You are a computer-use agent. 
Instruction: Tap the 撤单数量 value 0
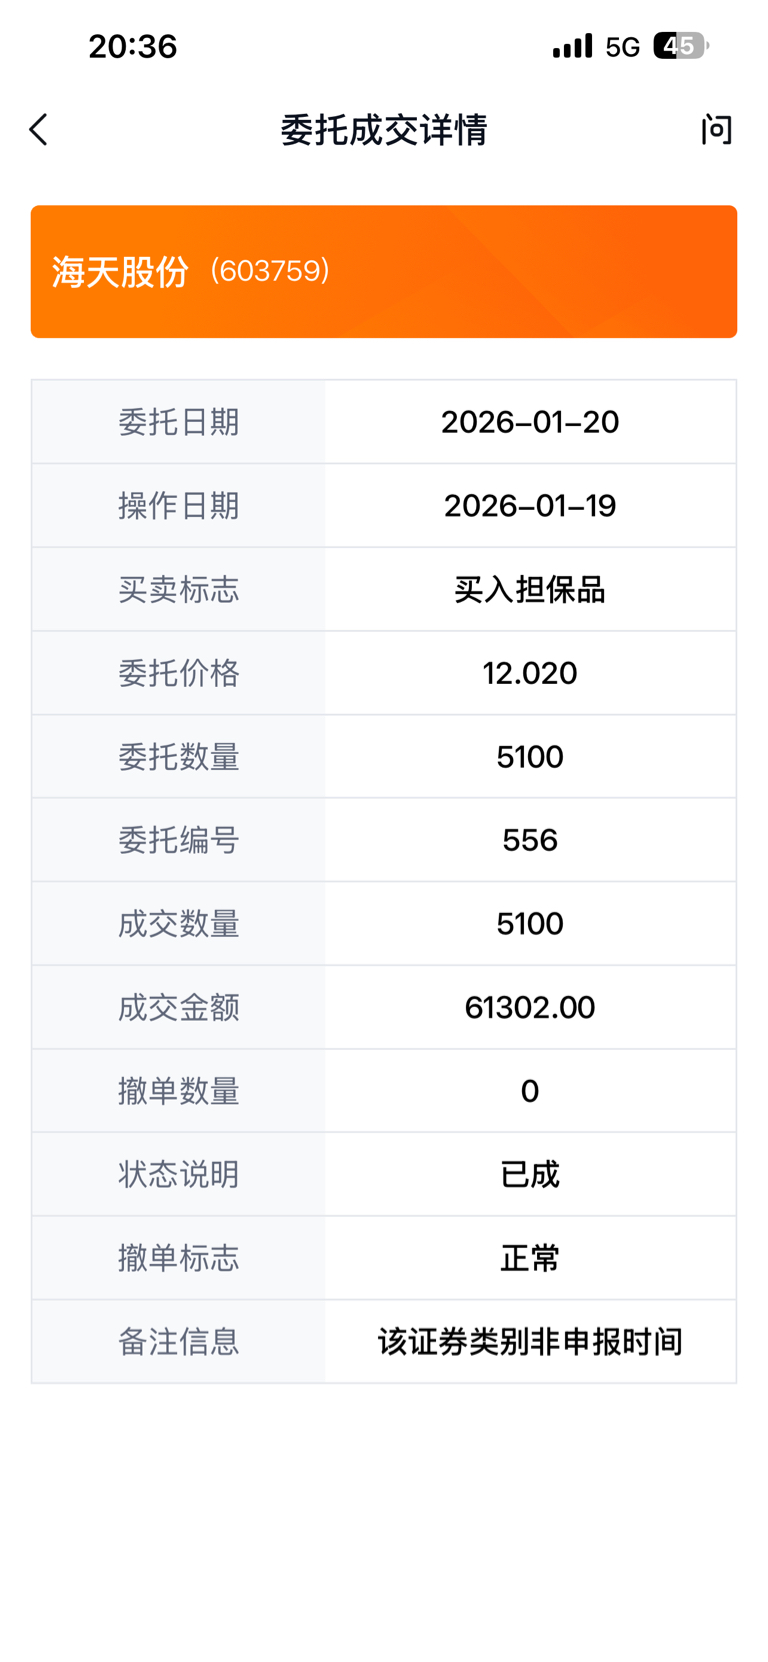coord(530,1091)
